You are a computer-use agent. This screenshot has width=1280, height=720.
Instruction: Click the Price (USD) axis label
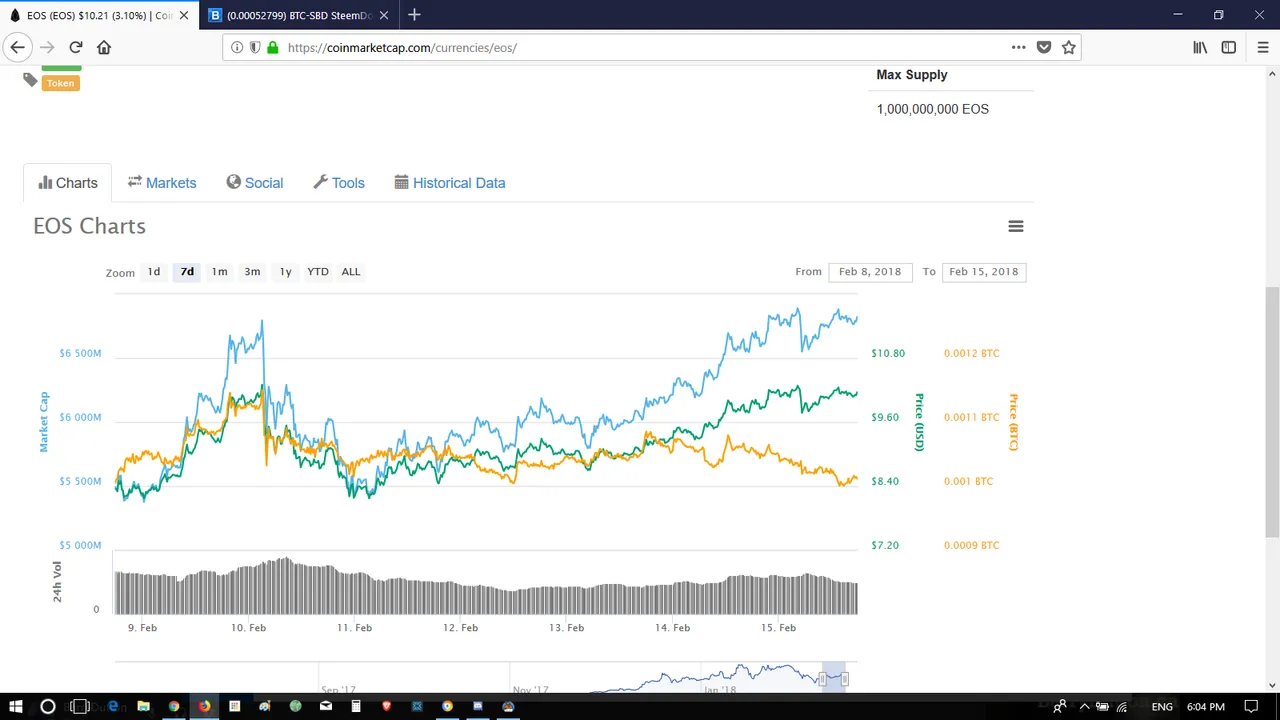(919, 422)
